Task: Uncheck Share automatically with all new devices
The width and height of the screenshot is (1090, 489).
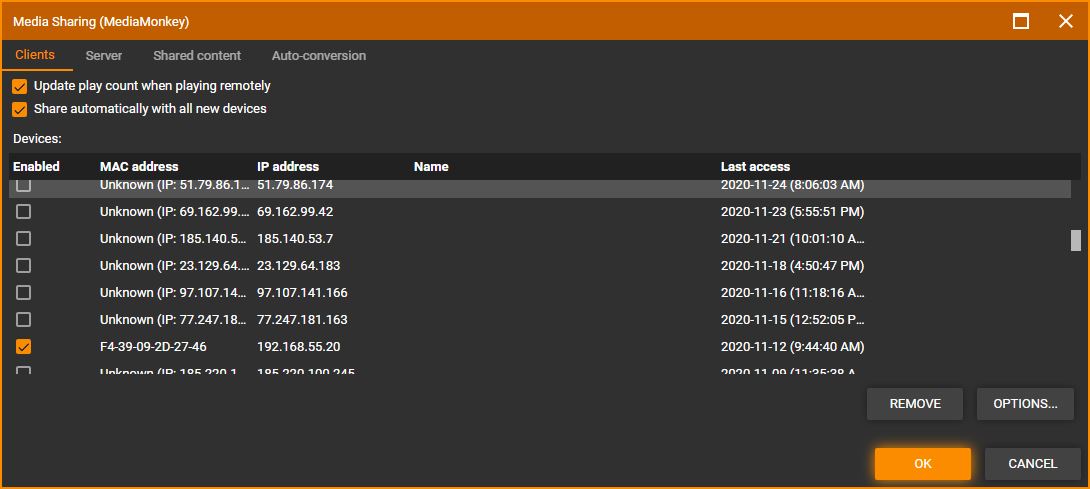Action: pyautogui.click(x=19, y=109)
